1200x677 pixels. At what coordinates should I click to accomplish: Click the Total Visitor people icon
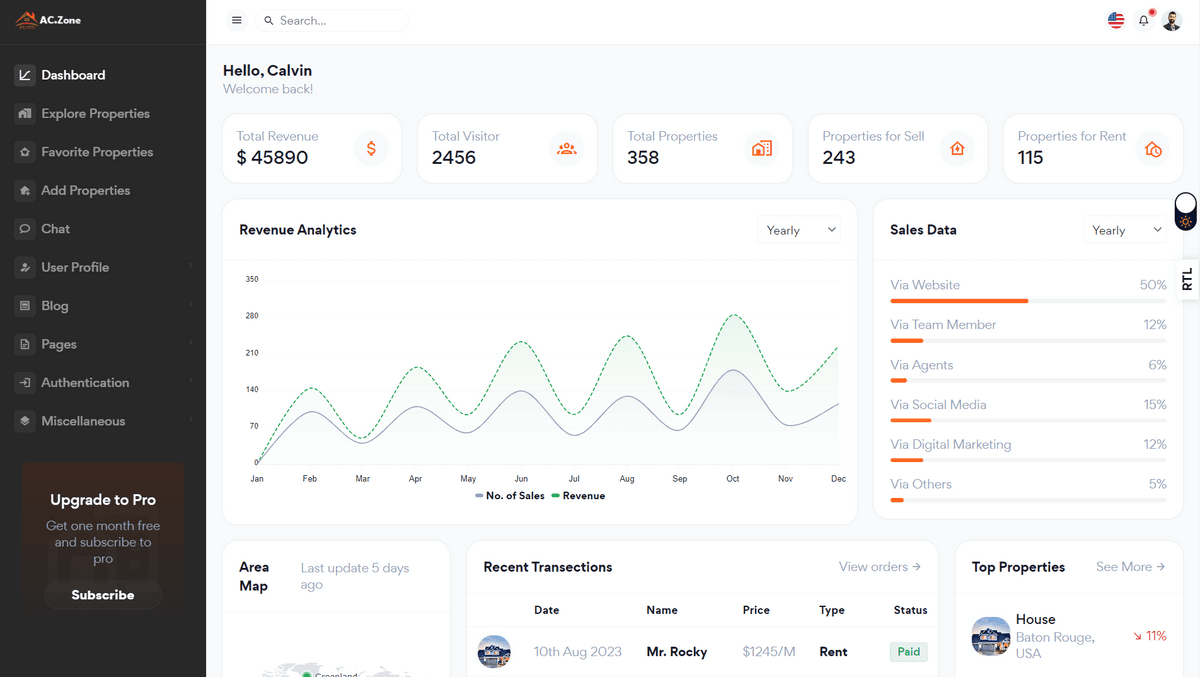coord(567,149)
